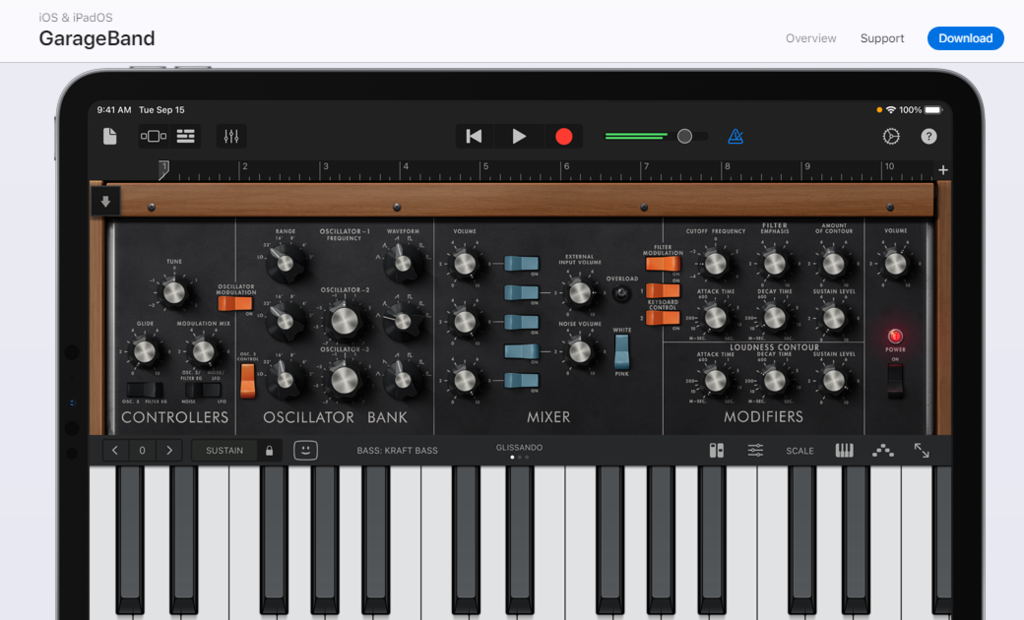Click the External Input Volume knob
This screenshot has width=1024, height=620.
pyautogui.click(x=579, y=293)
